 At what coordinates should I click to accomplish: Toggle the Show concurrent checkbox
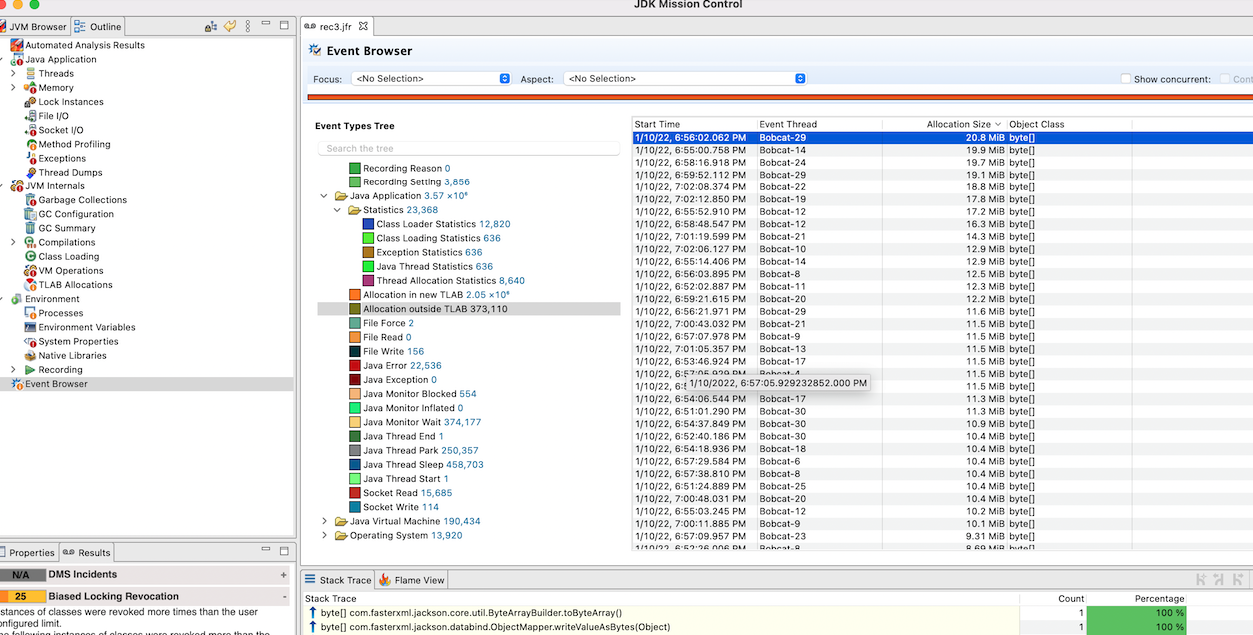1126,79
